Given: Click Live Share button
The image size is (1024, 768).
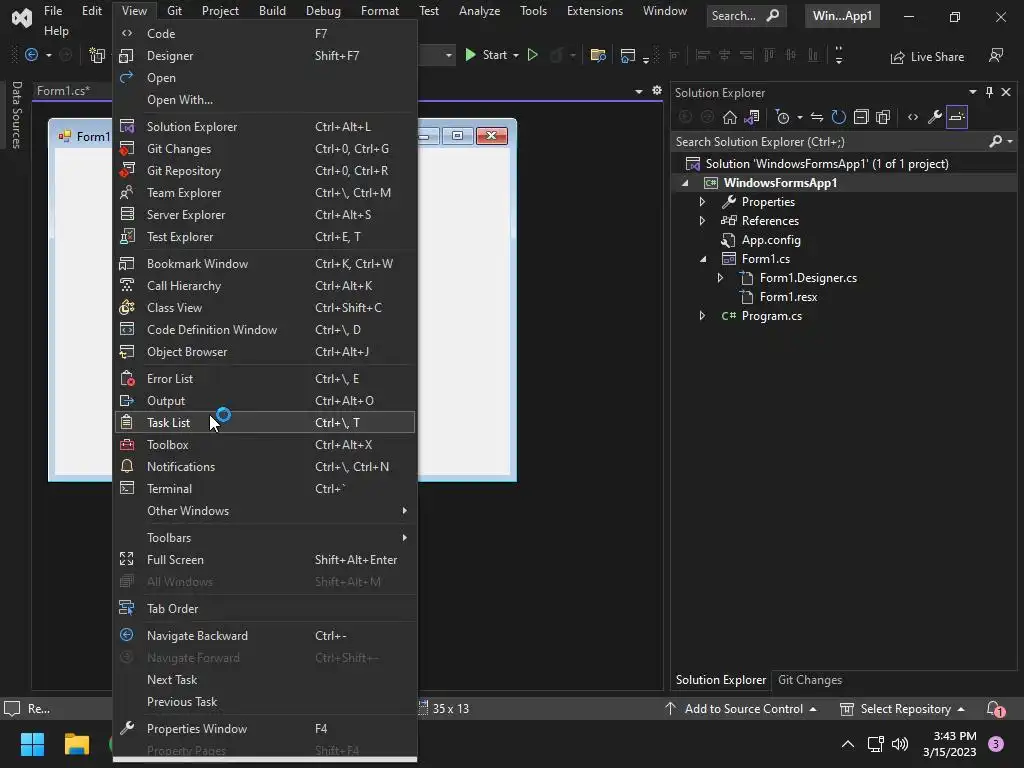Looking at the screenshot, I should click(927, 57).
